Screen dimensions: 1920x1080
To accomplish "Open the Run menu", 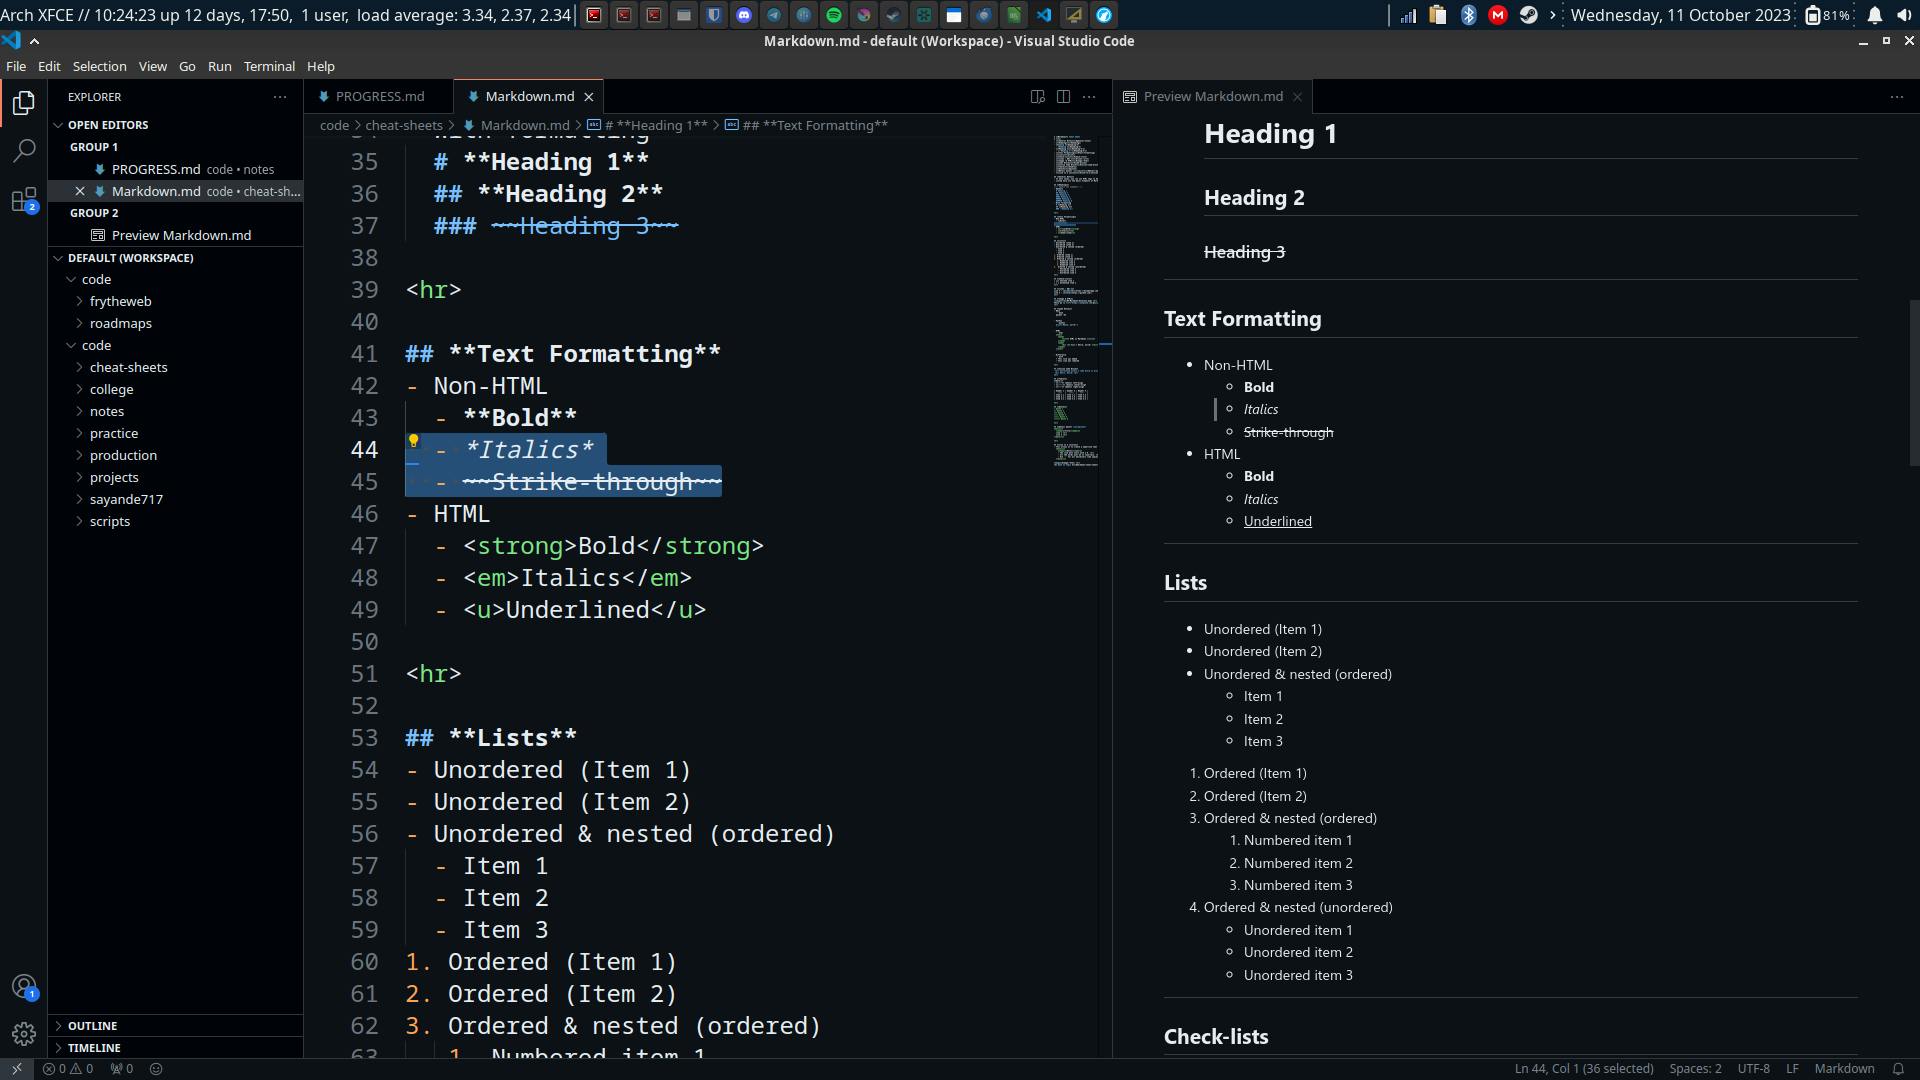I will pos(219,66).
